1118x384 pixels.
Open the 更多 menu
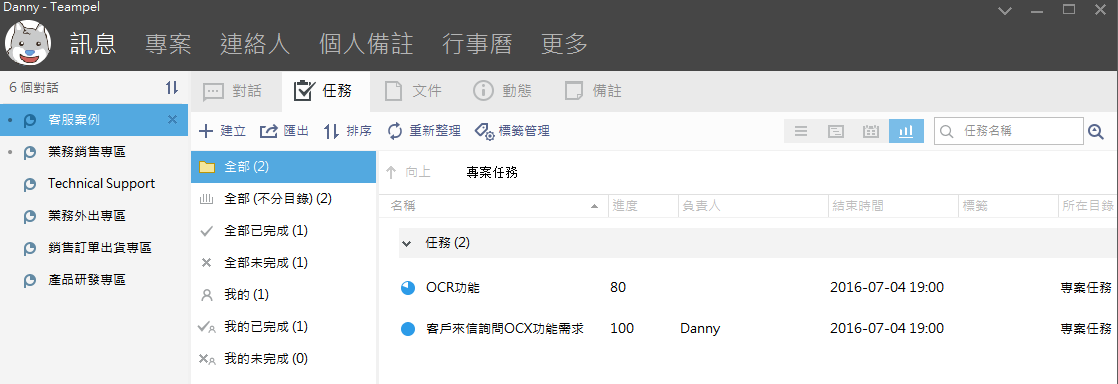click(x=565, y=44)
